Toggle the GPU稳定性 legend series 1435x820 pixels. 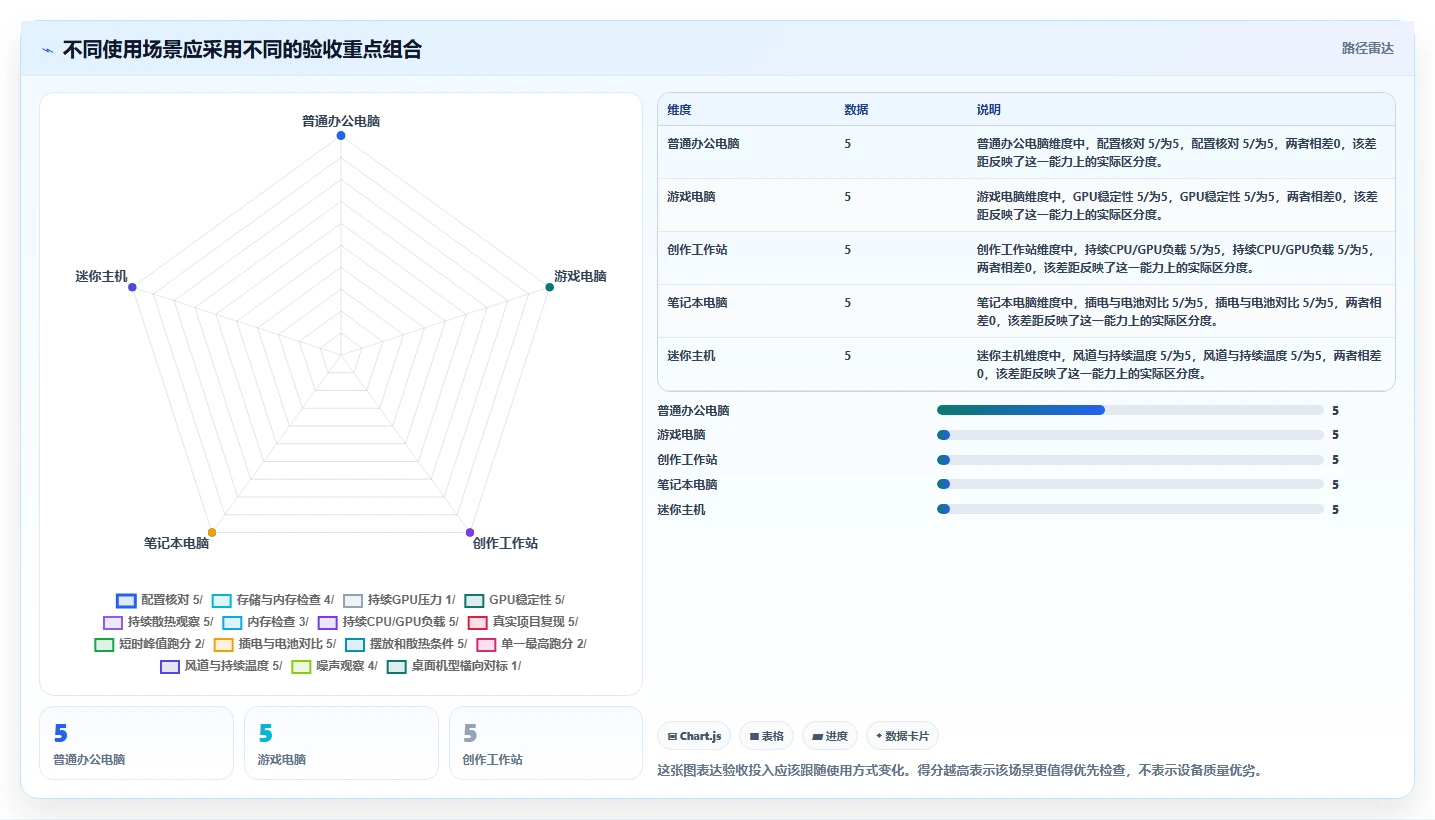pyautogui.click(x=515, y=600)
